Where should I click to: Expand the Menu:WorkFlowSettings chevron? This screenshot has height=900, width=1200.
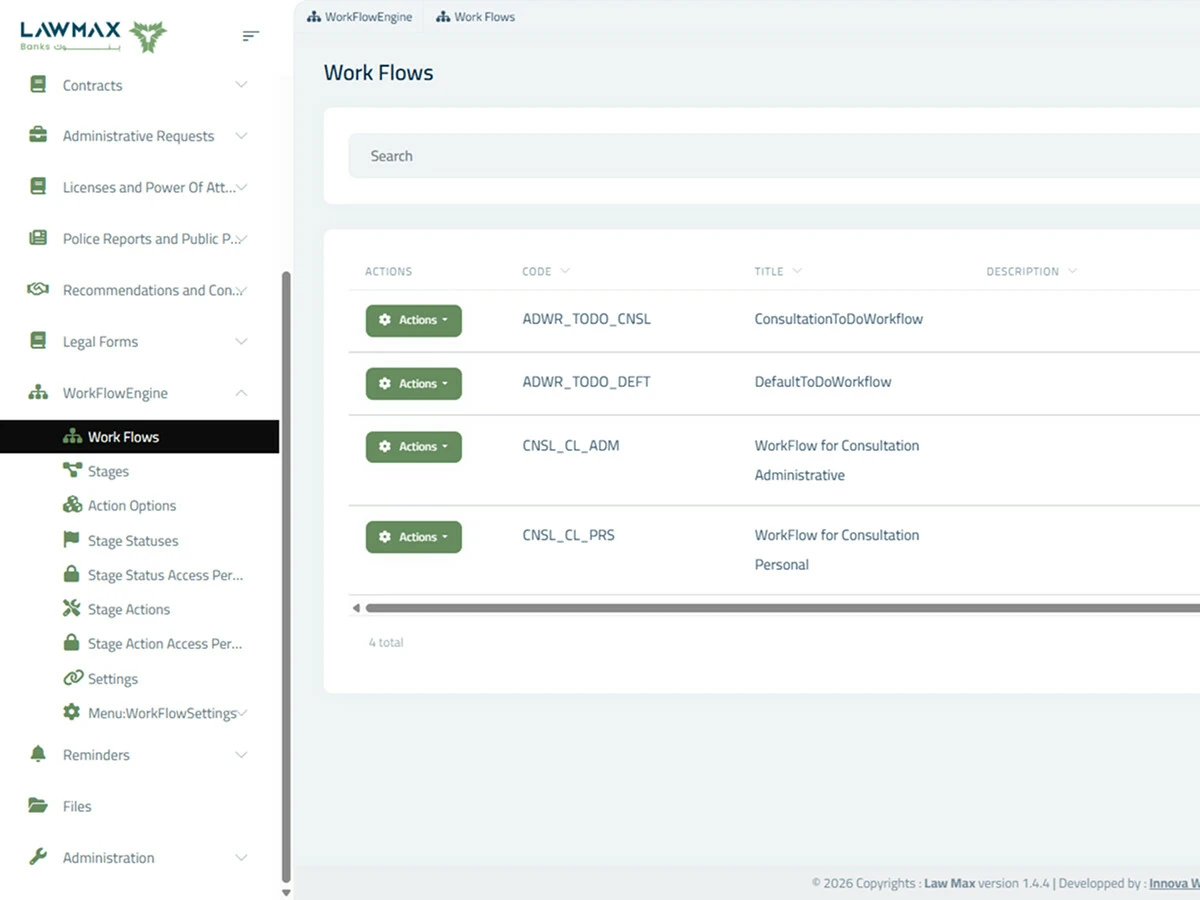pyautogui.click(x=242, y=713)
